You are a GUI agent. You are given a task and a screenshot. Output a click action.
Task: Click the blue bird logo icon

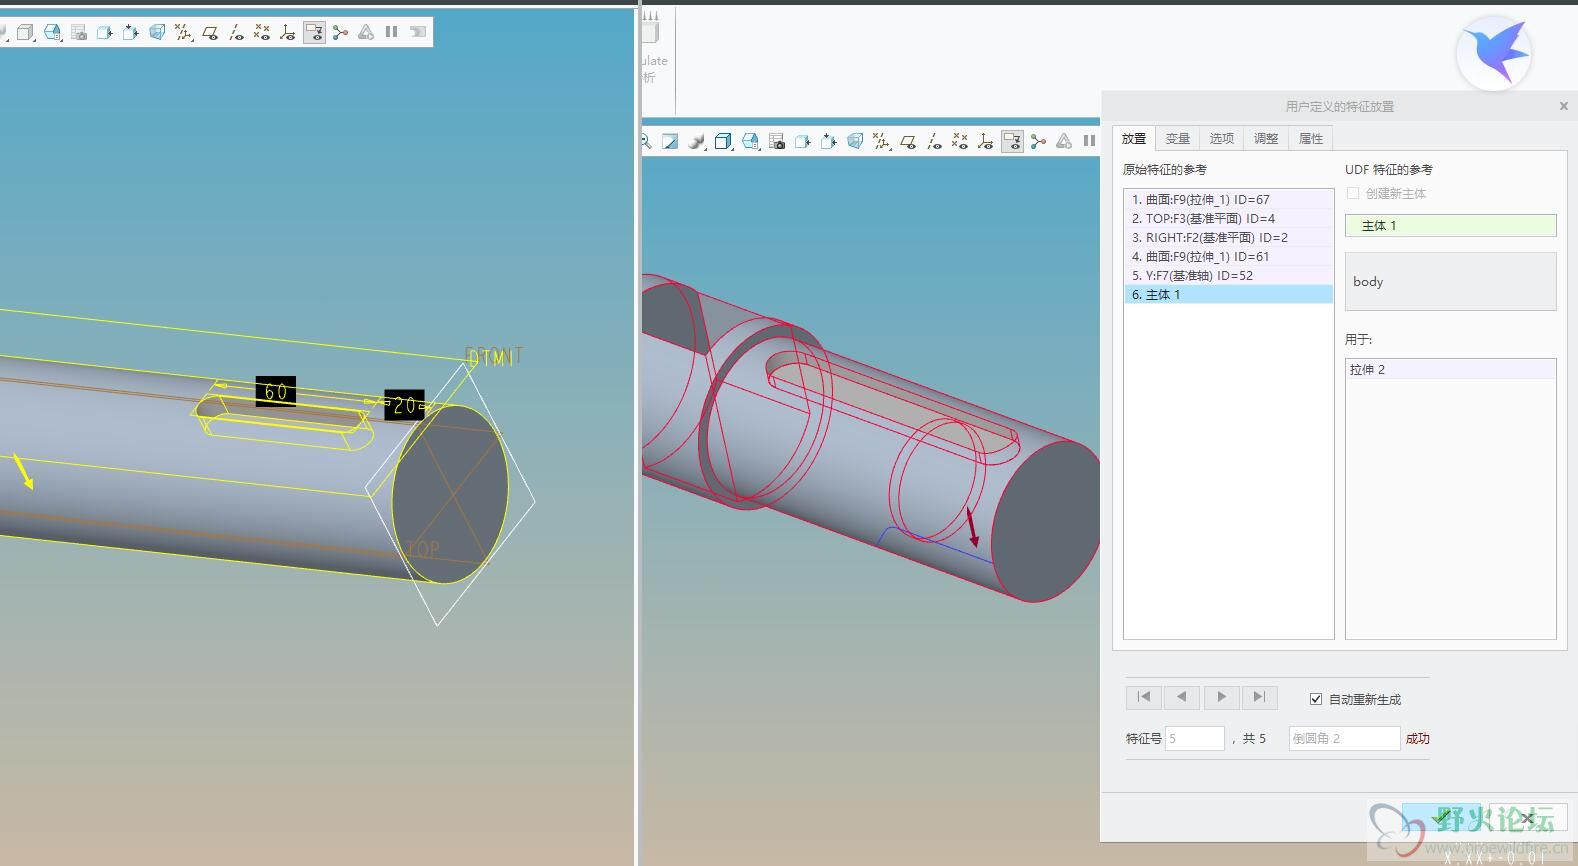1494,53
